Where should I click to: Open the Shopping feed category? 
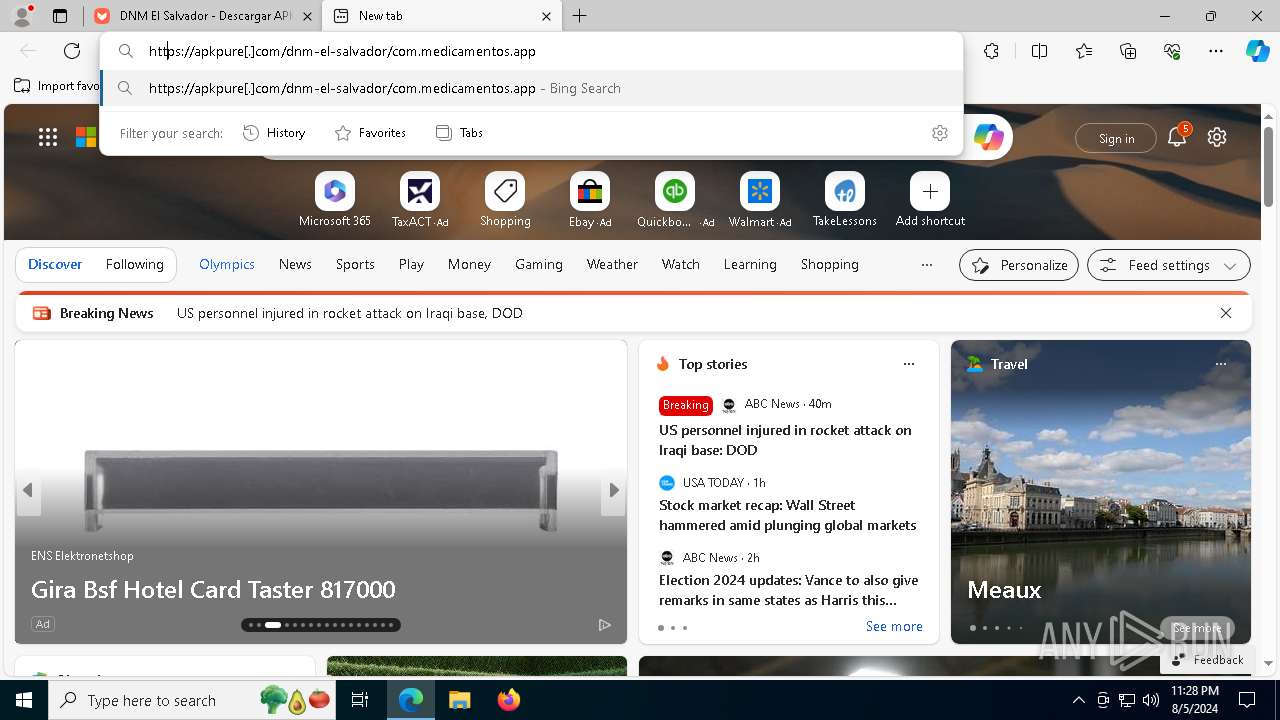click(x=830, y=264)
